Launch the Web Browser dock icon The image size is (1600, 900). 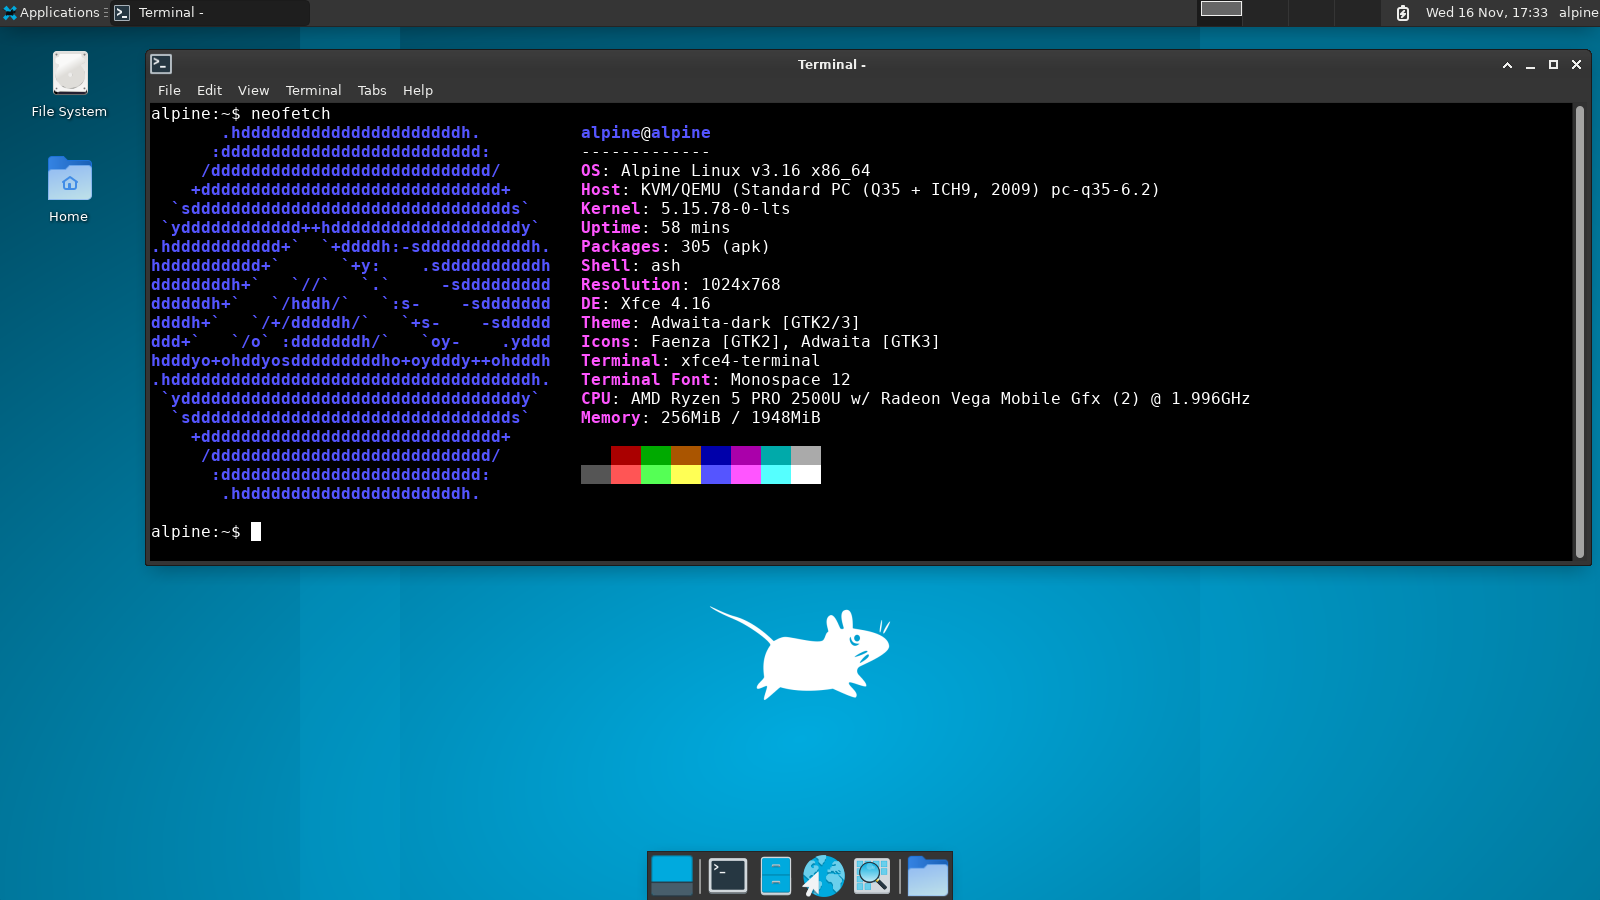pyautogui.click(x=824, y=875)
